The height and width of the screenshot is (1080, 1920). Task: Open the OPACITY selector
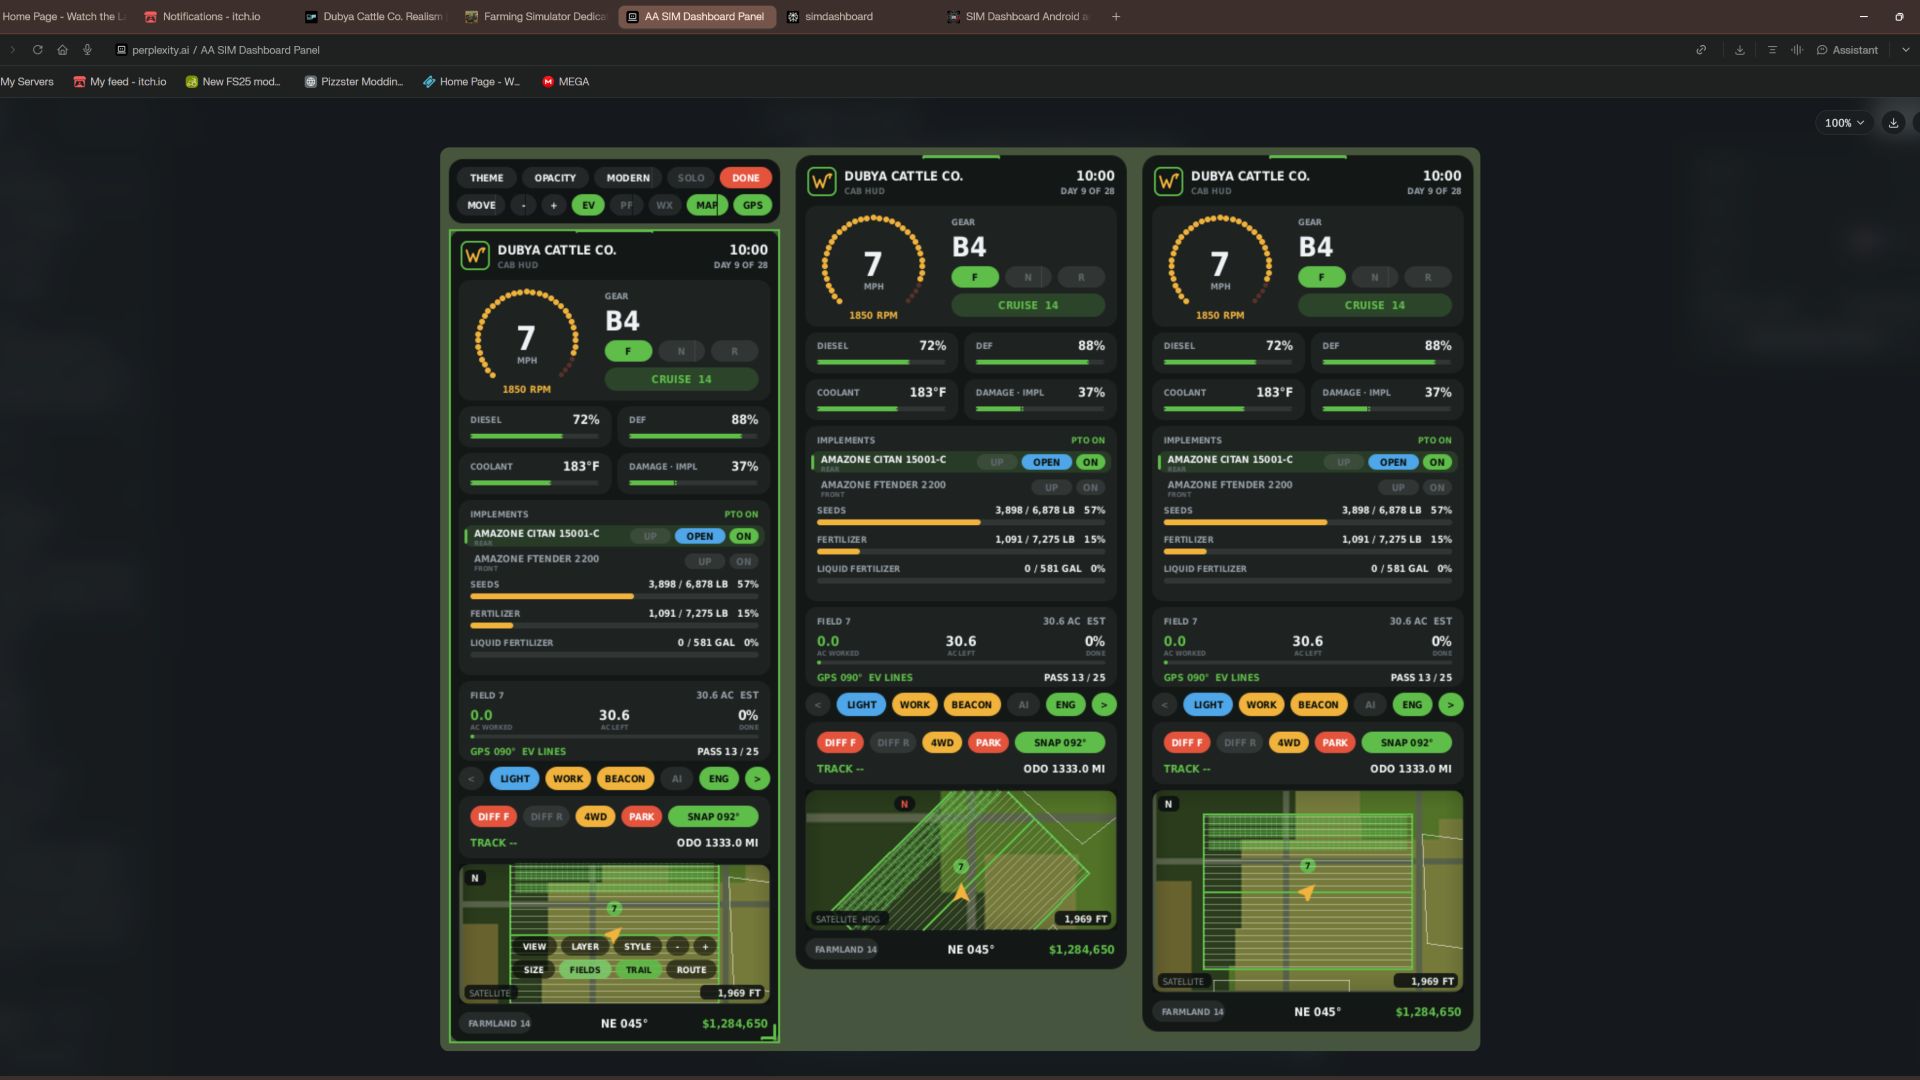[555, 178]
